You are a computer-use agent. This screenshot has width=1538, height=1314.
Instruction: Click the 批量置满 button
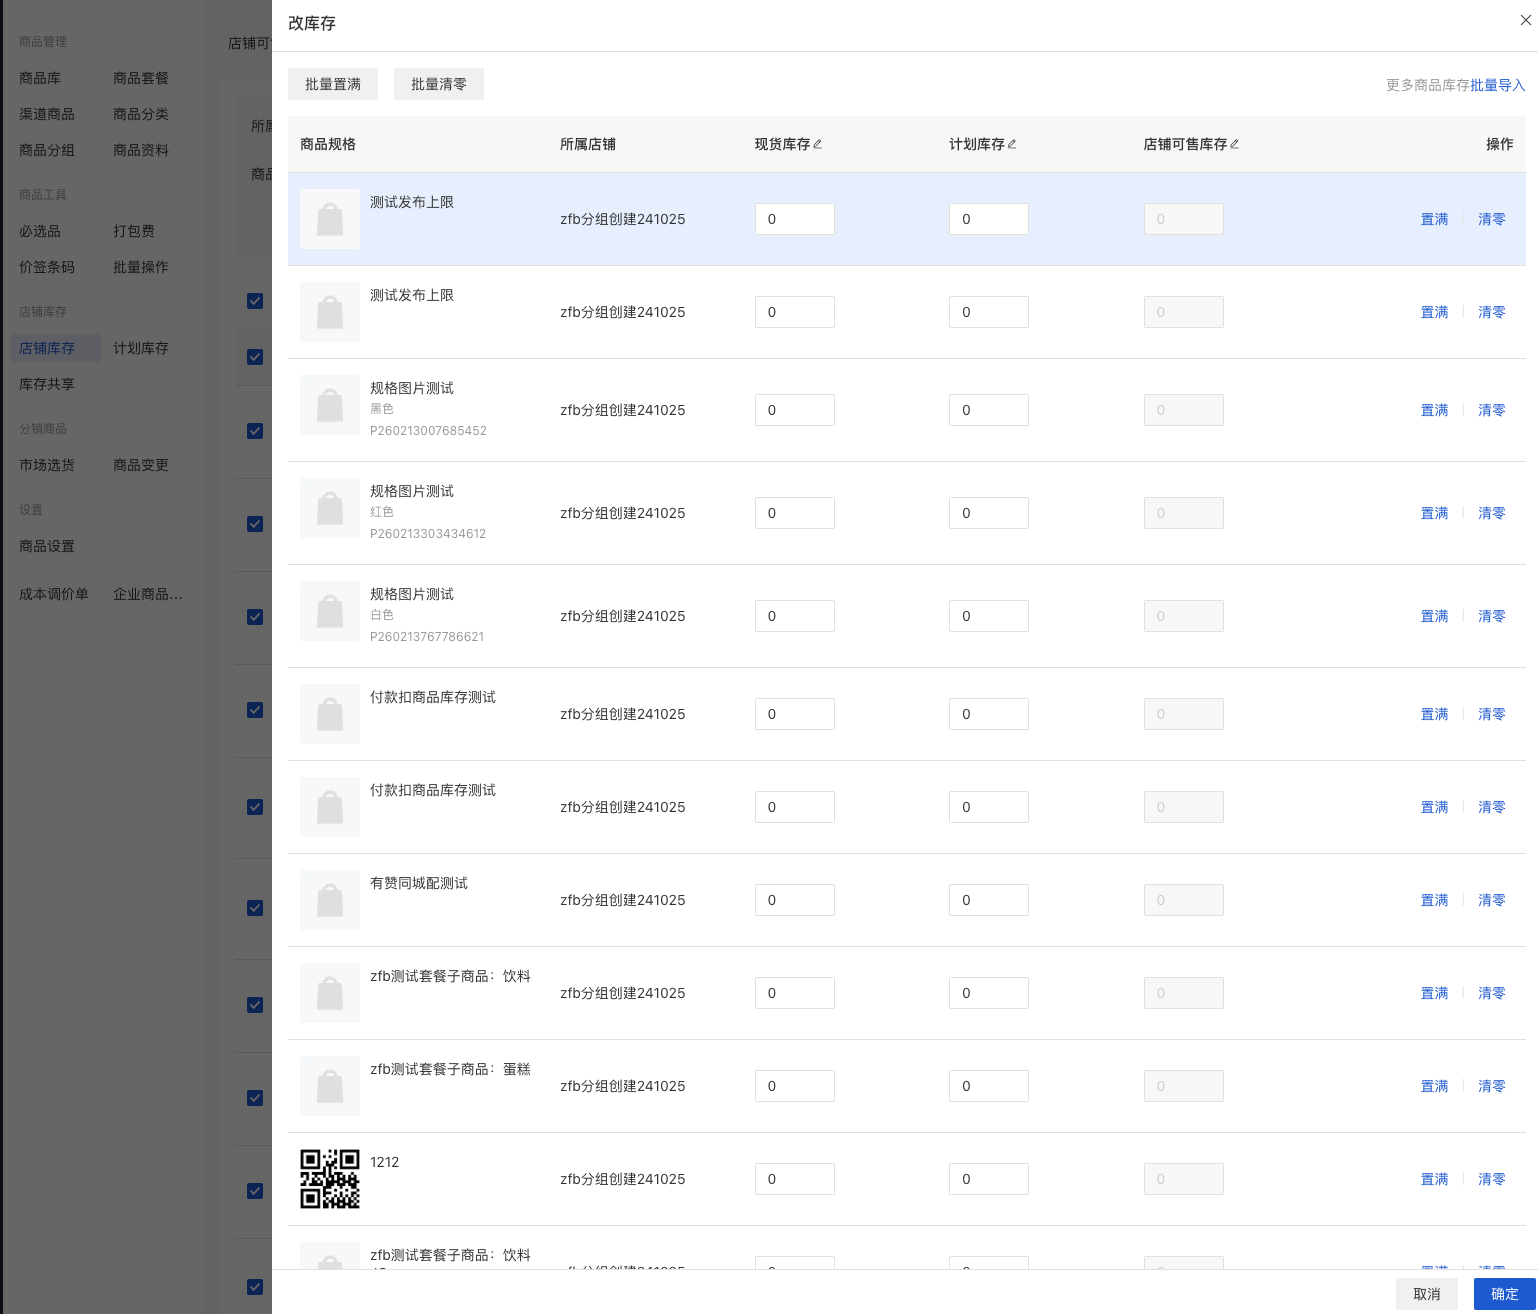pyautogui.click(x=333, y=84)
